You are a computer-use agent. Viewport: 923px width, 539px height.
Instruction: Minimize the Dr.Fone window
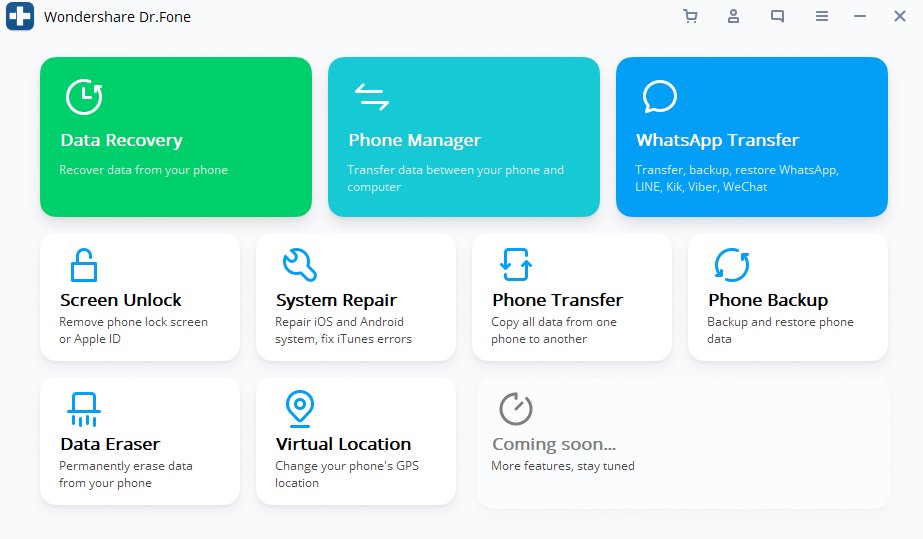[x=860, y=16]
